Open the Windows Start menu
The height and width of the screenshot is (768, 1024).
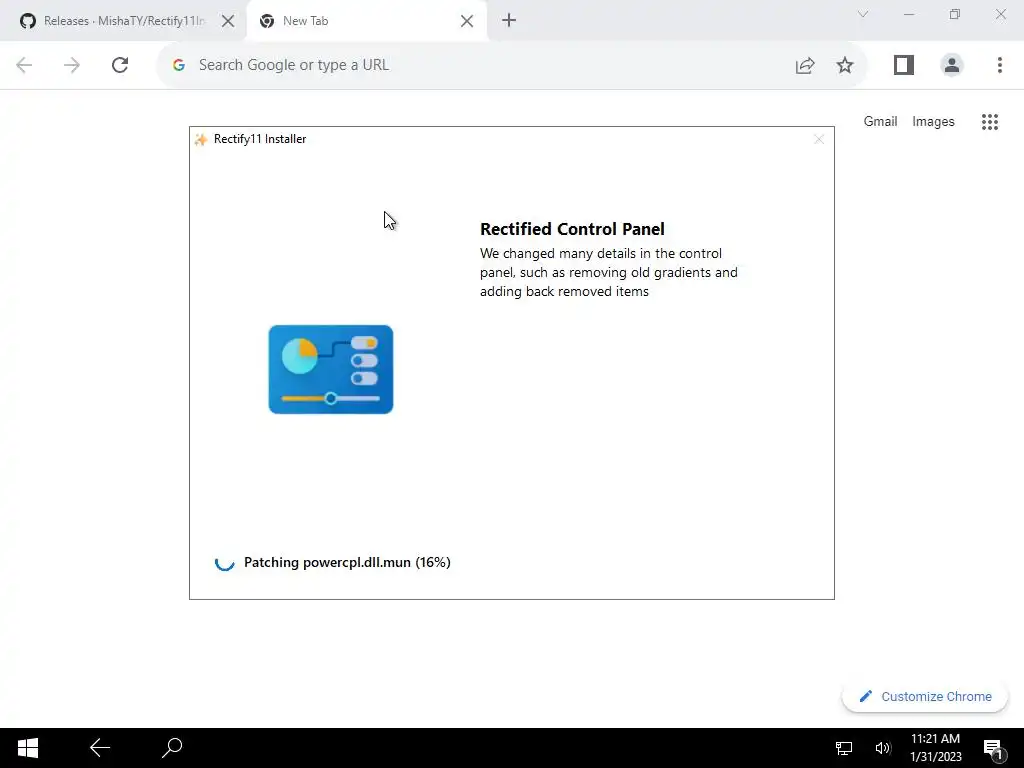tap(27, 748)
